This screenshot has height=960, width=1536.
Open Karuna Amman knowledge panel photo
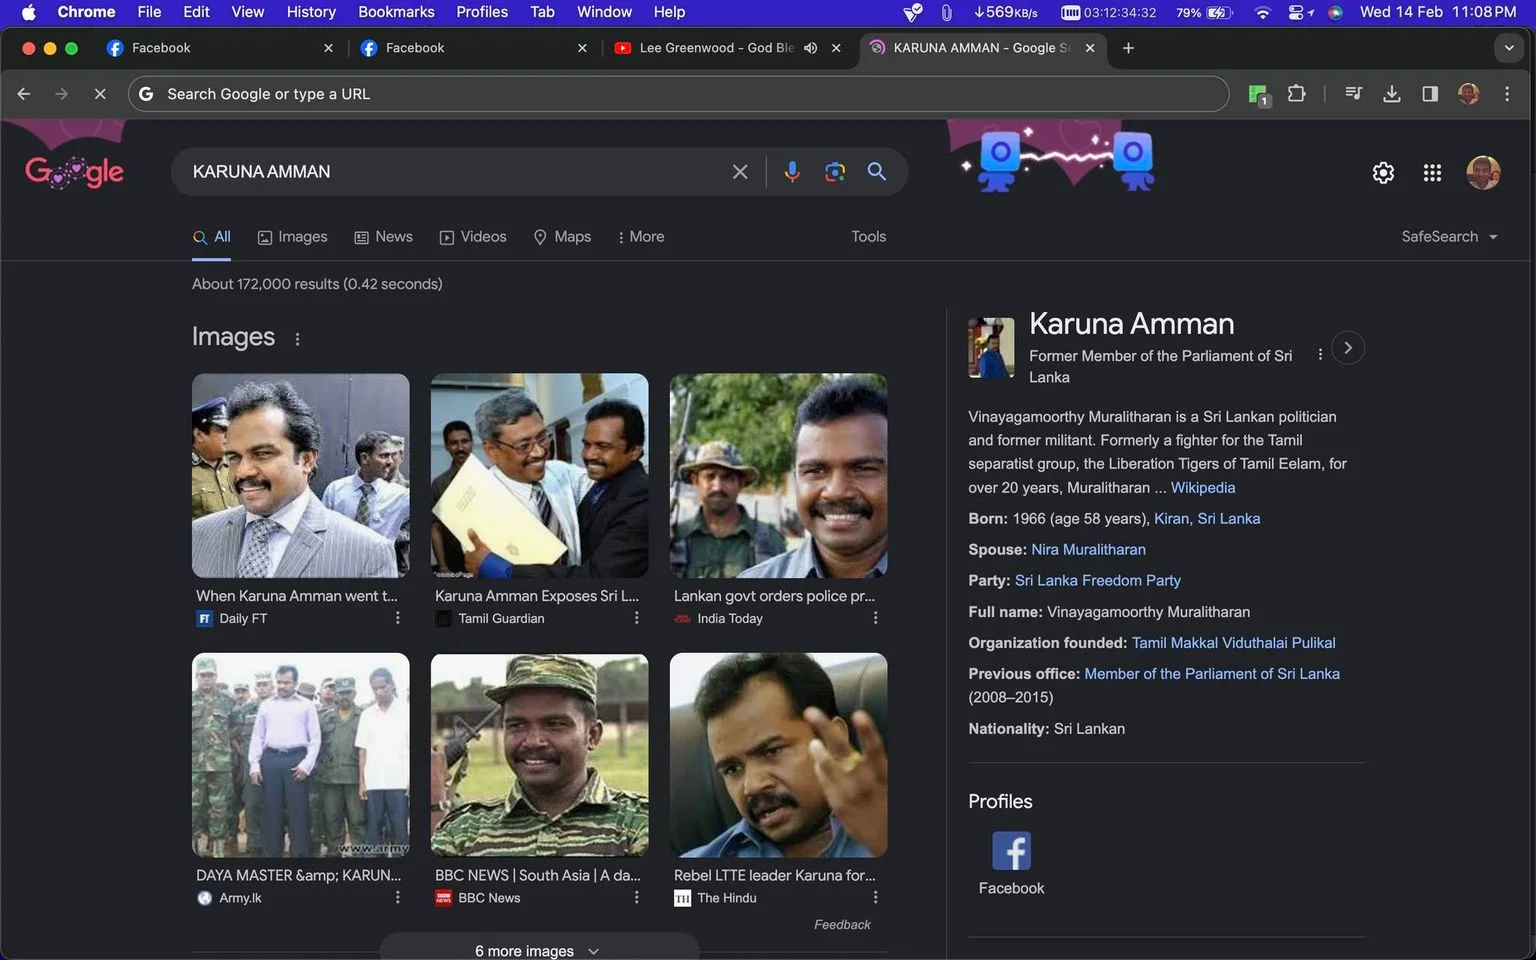(x=991, y=348)
